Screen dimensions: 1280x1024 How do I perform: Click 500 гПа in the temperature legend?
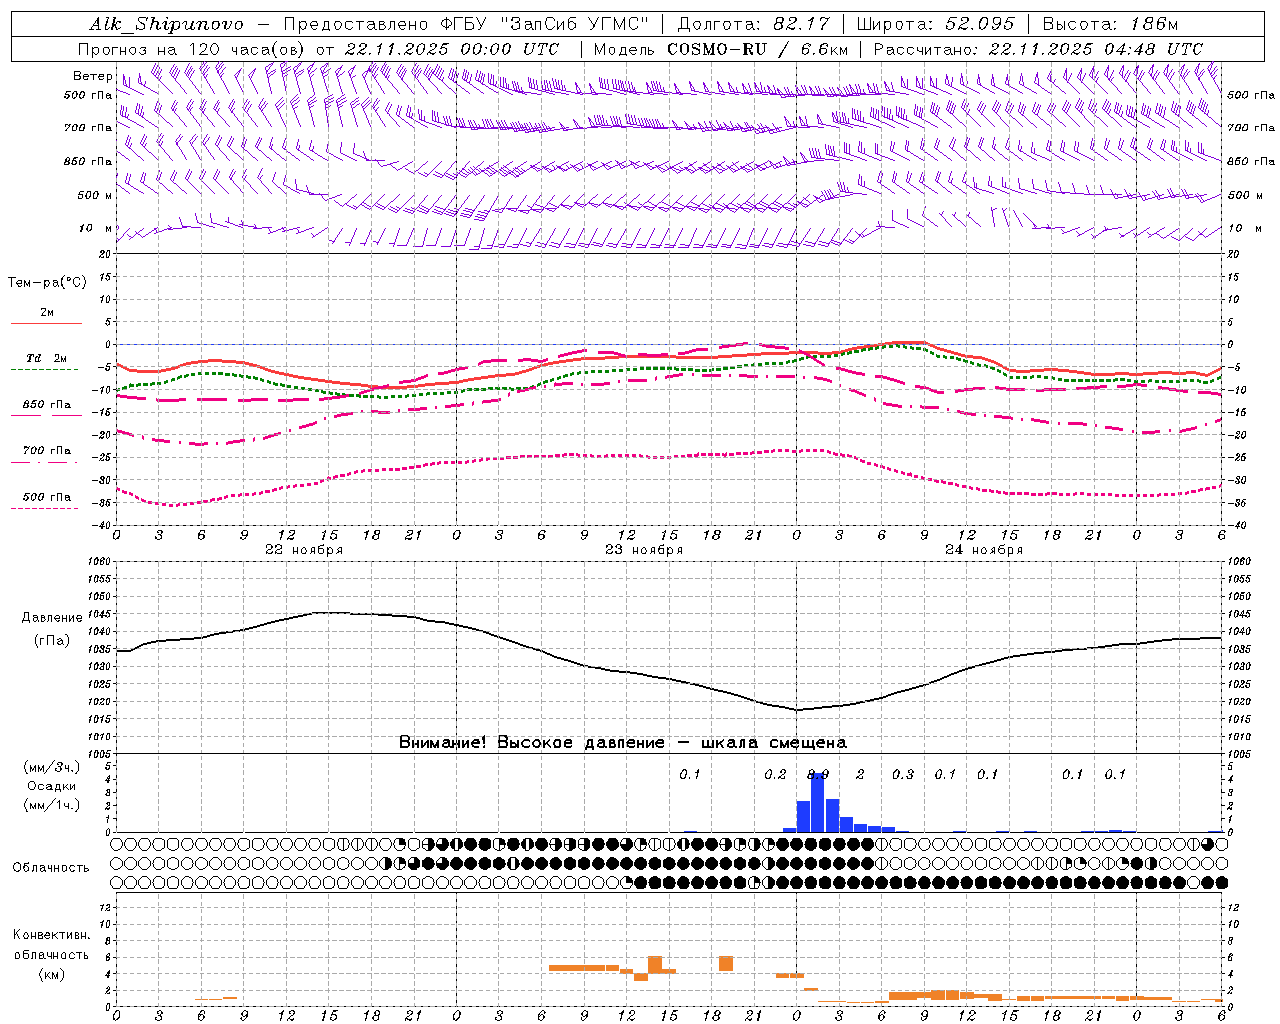[x=47, y=497]
